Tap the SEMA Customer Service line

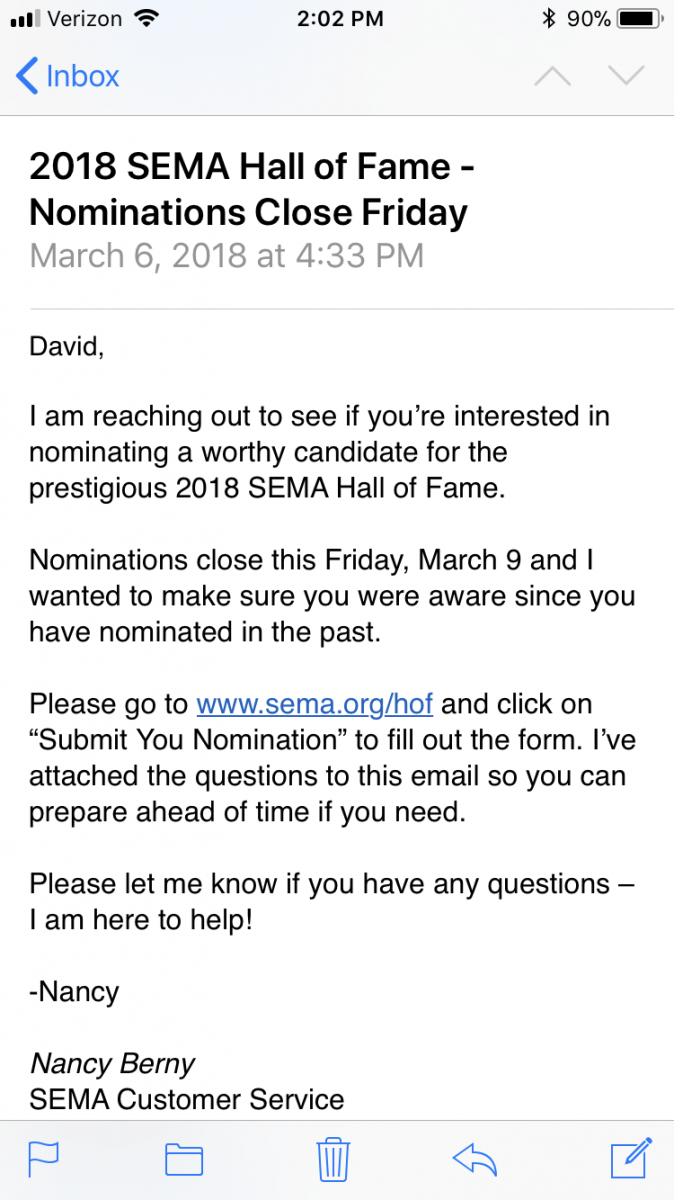coord(186,1100)
